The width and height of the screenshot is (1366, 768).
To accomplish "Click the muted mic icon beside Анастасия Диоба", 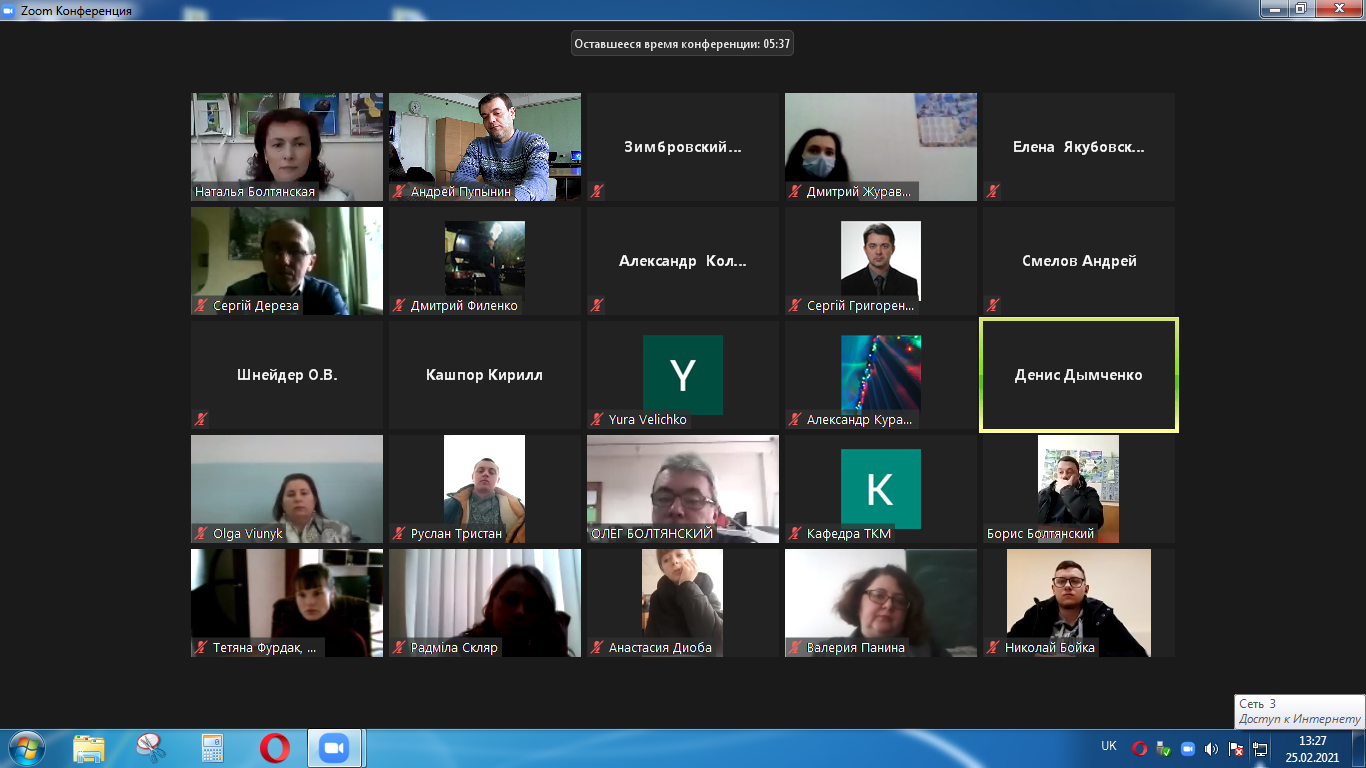I will pos(597,647).
